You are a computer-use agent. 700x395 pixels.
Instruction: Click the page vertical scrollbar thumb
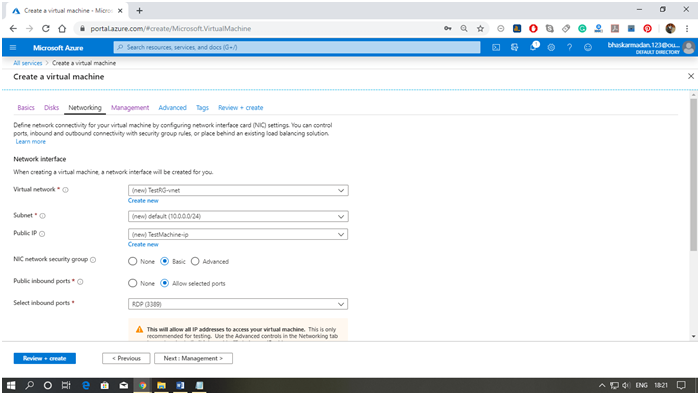[693, 175]
